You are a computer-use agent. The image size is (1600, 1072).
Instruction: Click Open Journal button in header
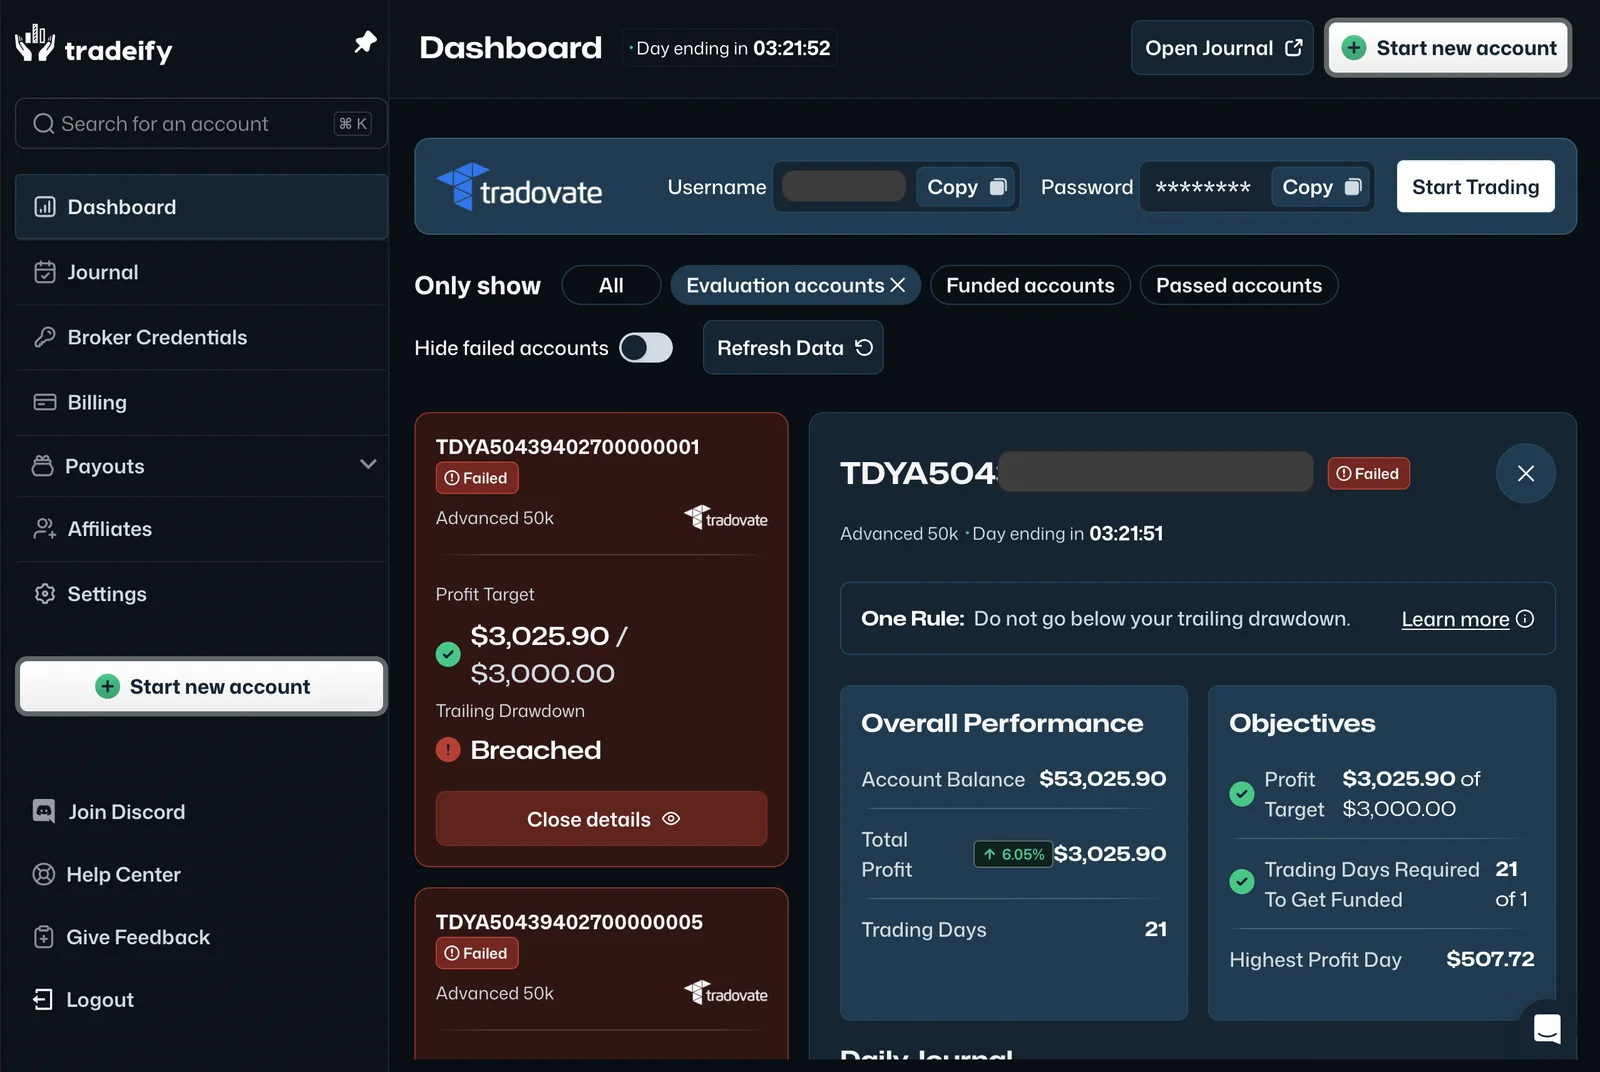pos(1222,48)
